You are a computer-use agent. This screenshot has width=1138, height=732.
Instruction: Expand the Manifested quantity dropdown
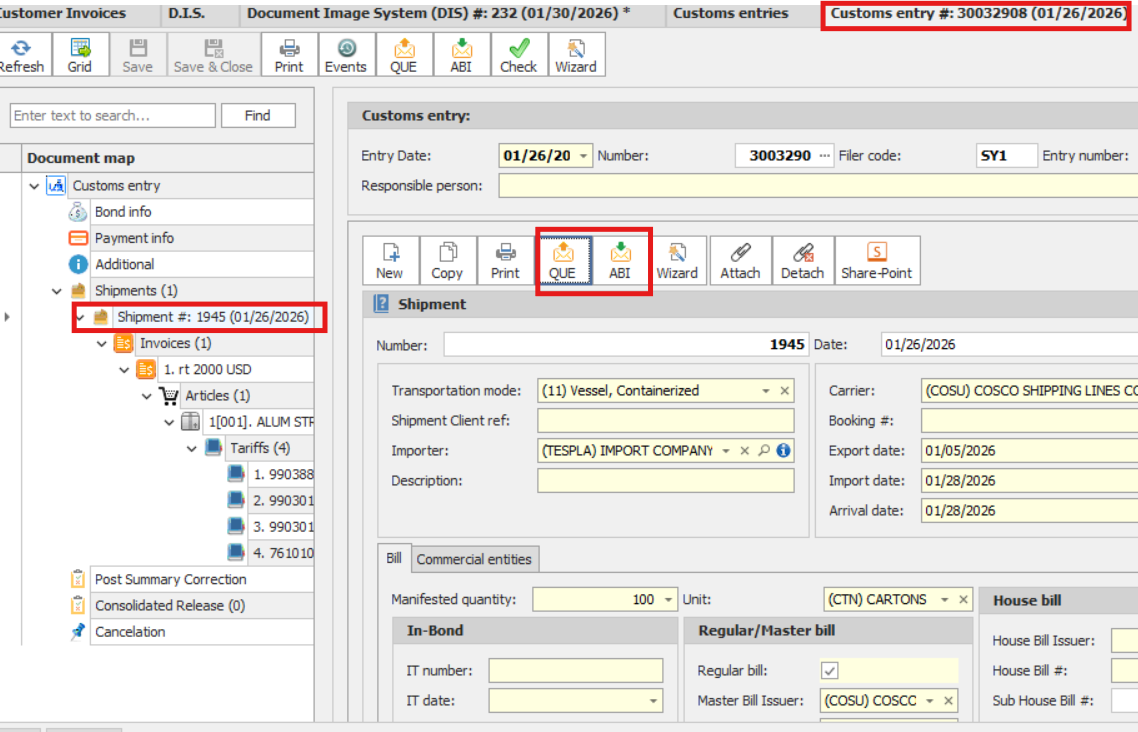668,600
